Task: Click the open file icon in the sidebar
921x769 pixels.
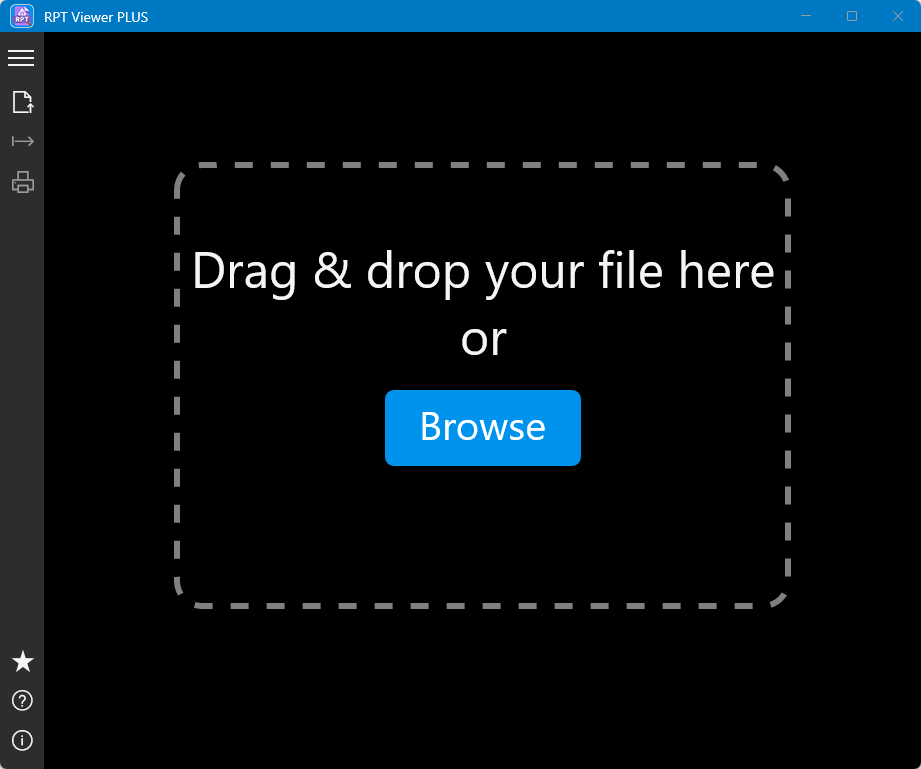Action: (x=22, y=102)
